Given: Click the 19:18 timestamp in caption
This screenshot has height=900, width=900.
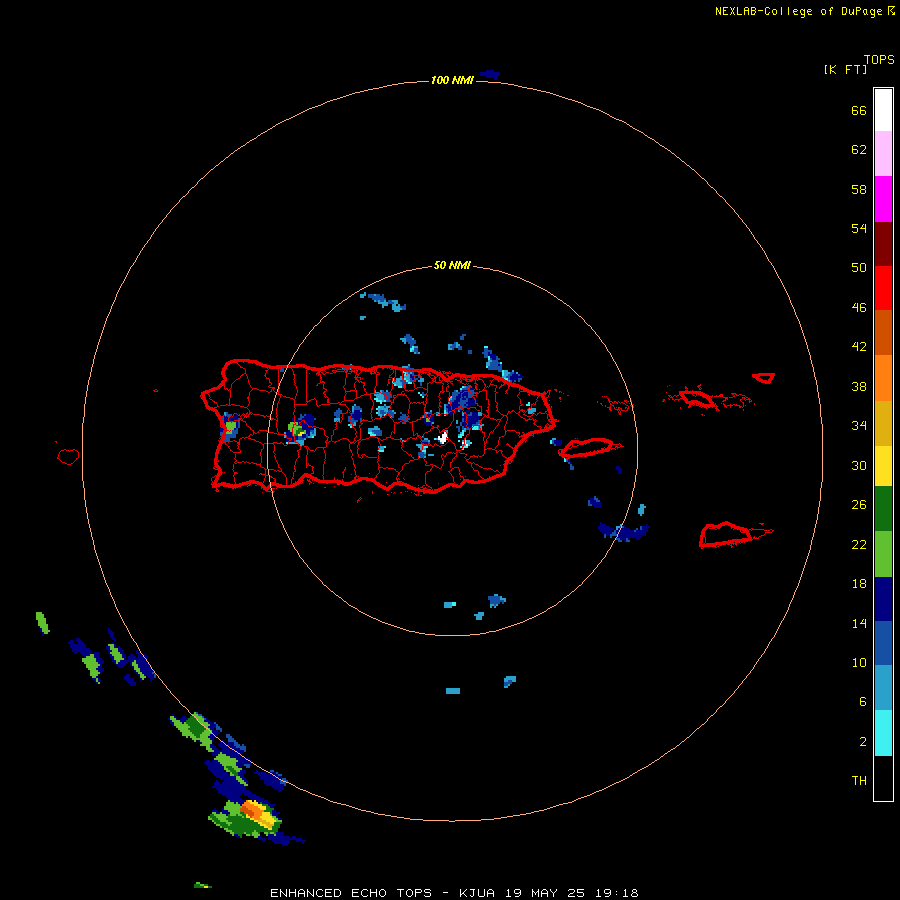Looking at the screenshot, I should coord(618,893).
